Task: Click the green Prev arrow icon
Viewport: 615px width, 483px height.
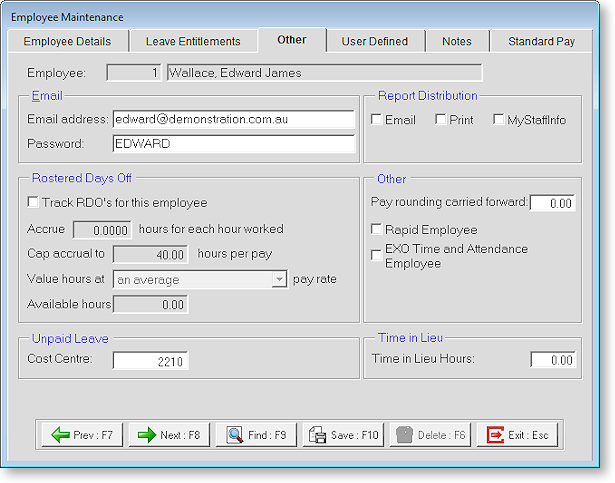Action: pos(60,435)
